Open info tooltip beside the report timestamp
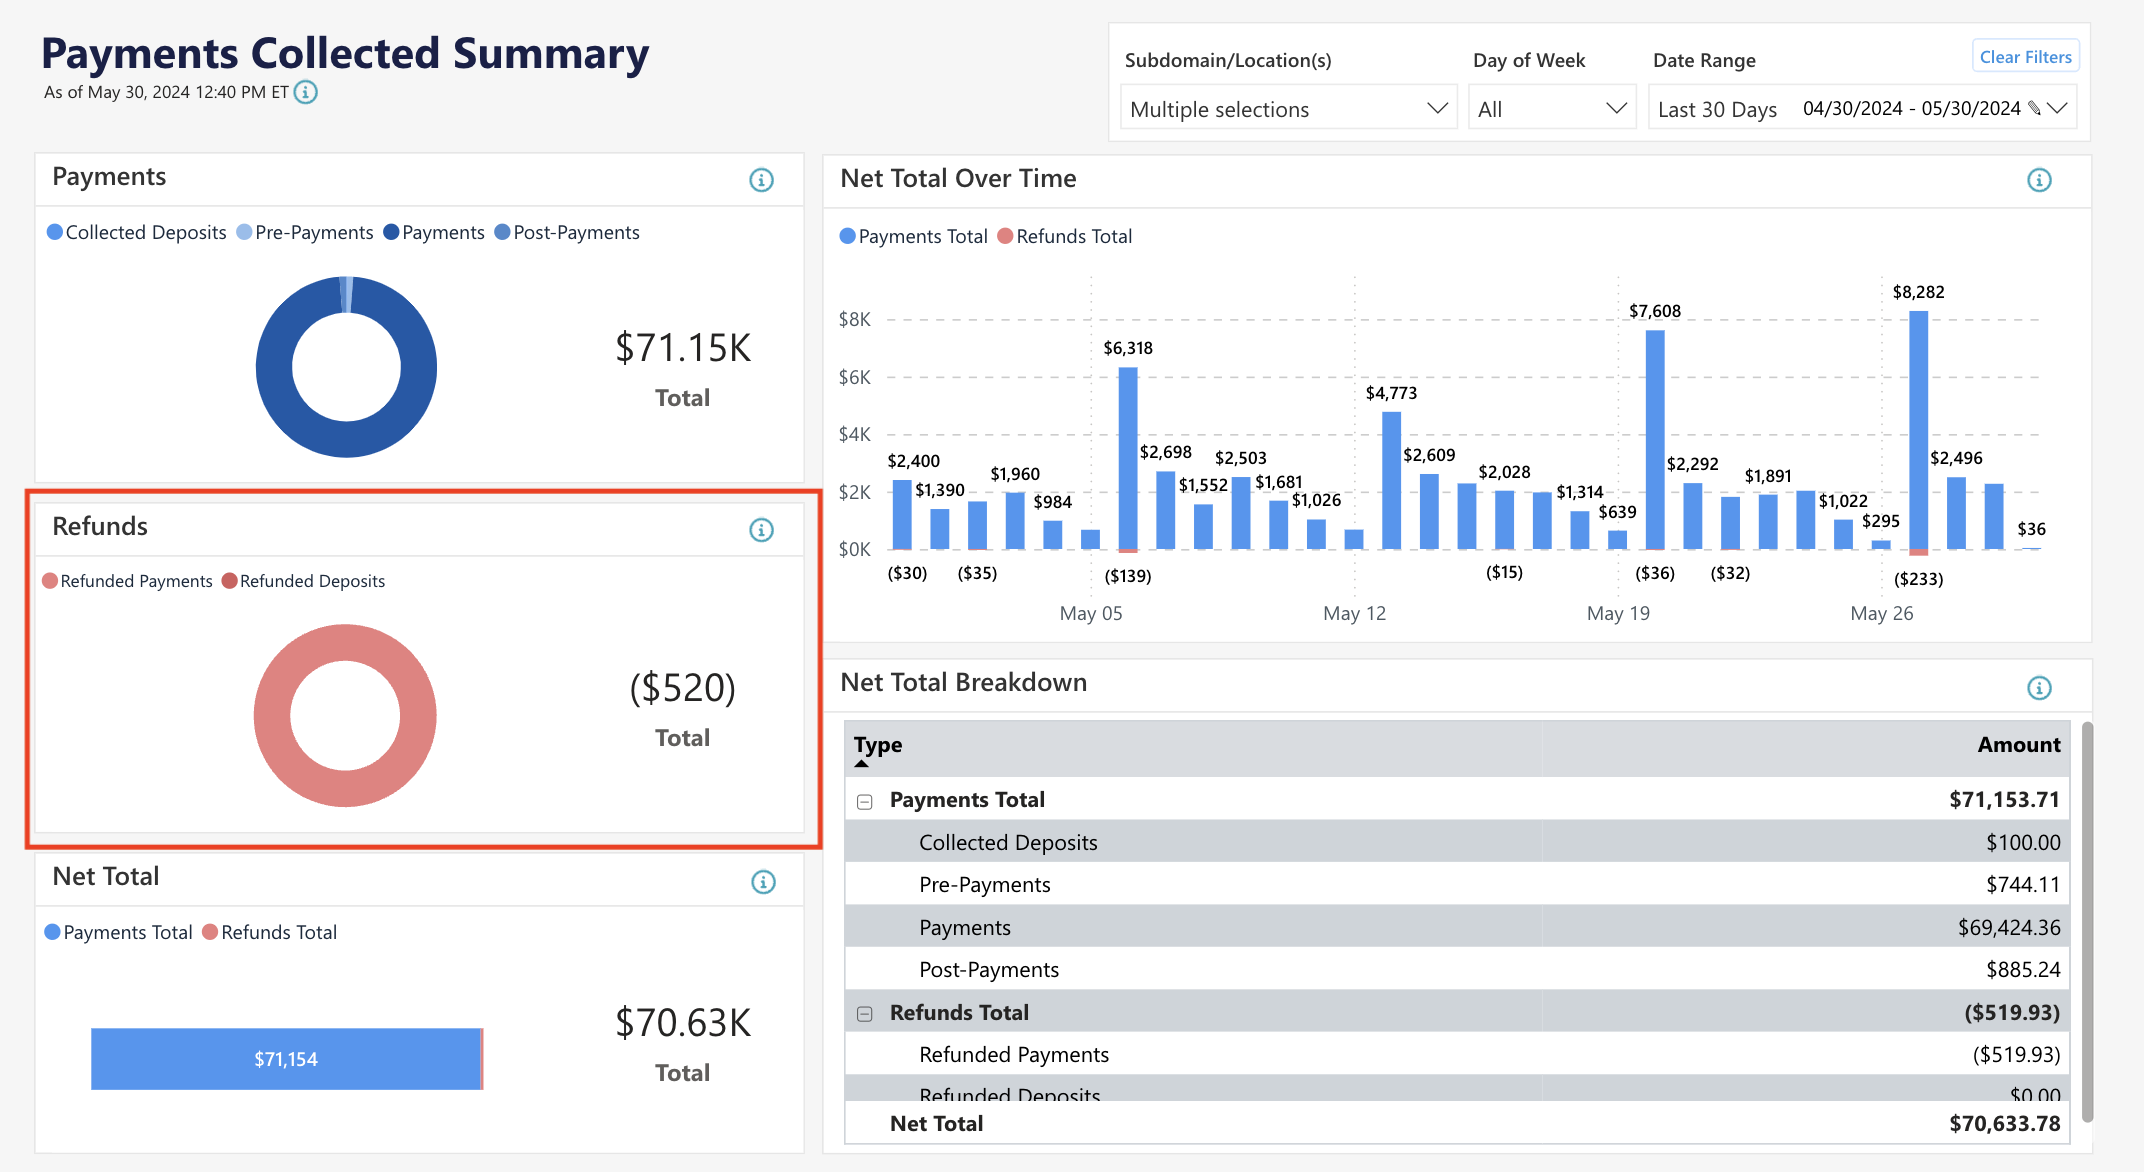The height and width of the screenshot is (1172, 2144). (x=306, y=92)
